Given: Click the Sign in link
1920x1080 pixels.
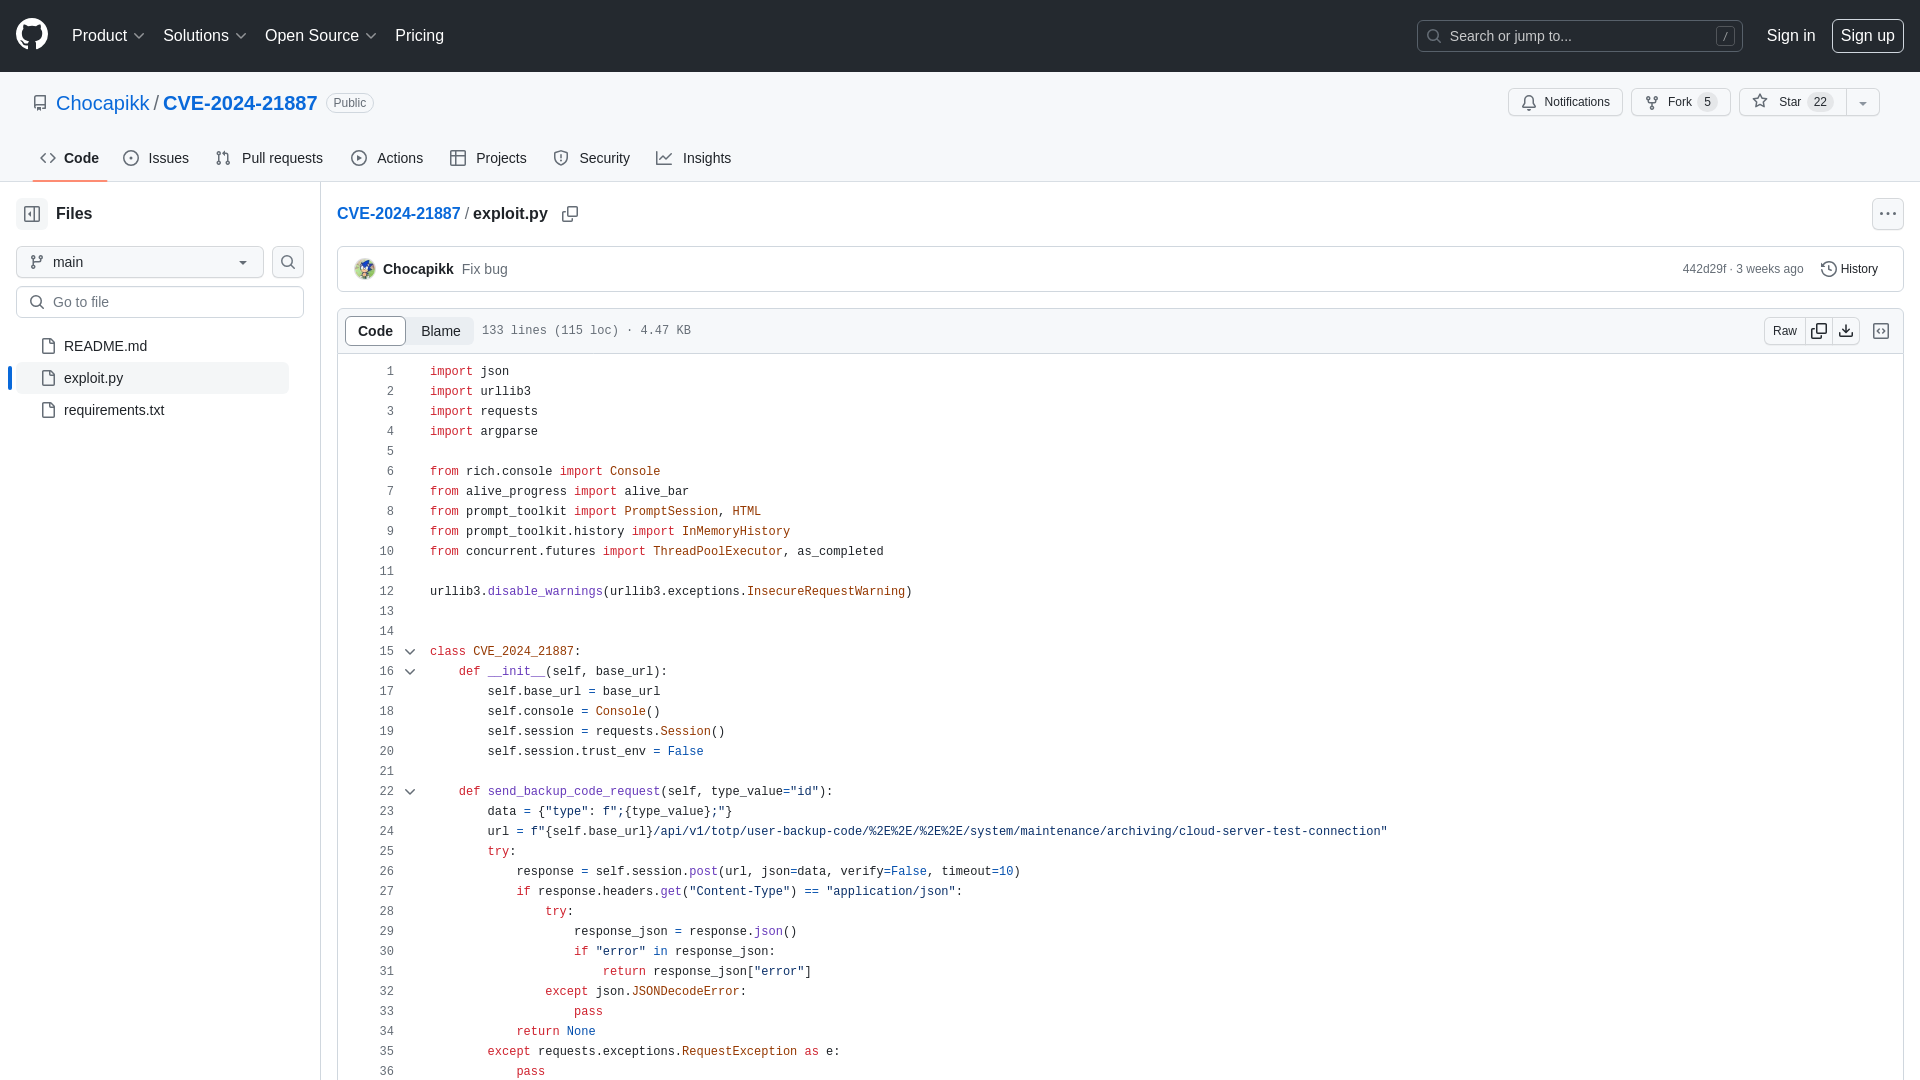Looking at the screenshot, I should 1790,36.
